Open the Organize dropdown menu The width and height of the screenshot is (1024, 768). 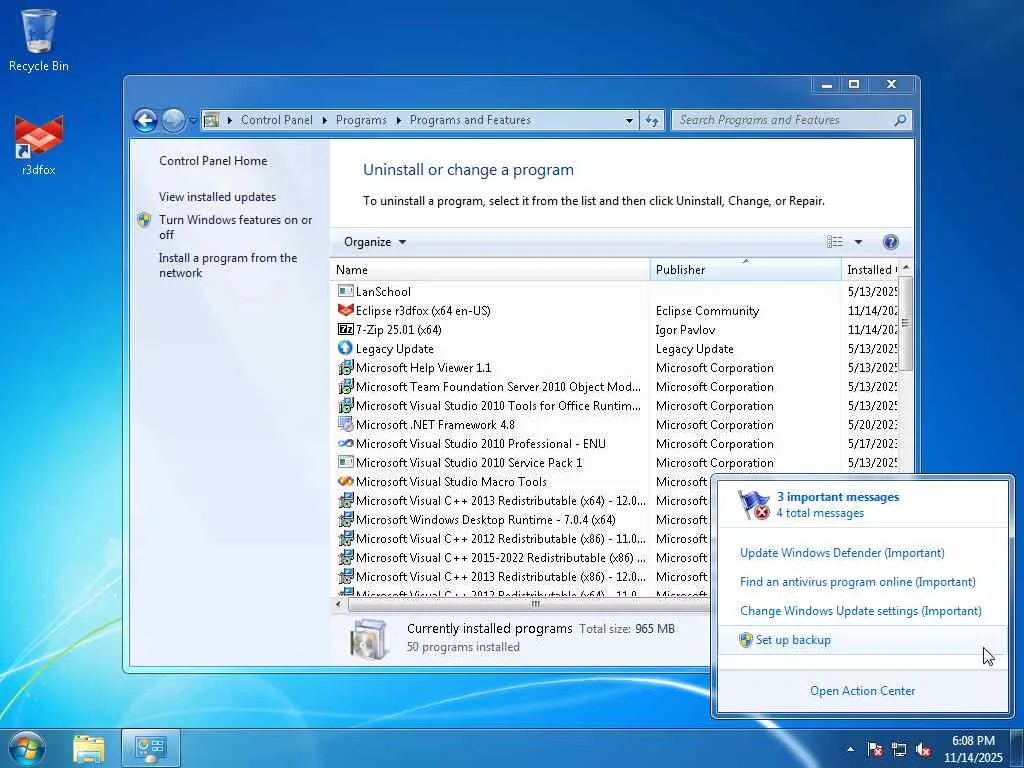click(x=375, y=242)
